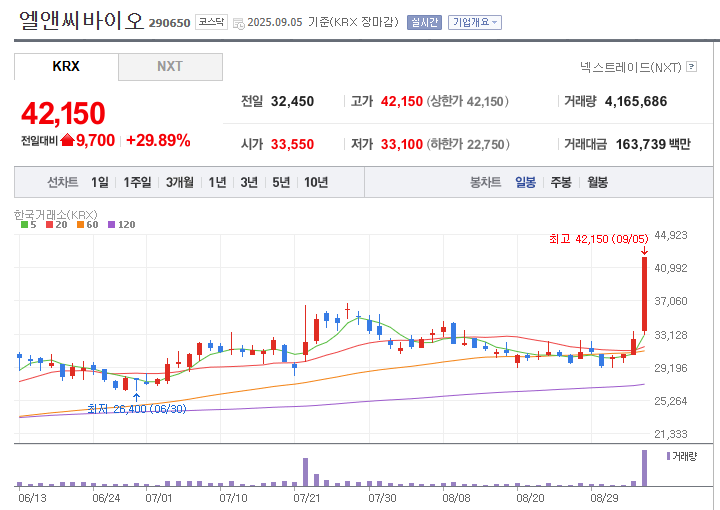Show the 3개월 line chart
The width and height of the screenshot is (720, 510).
pyautogui.click(x=180, y=182)
